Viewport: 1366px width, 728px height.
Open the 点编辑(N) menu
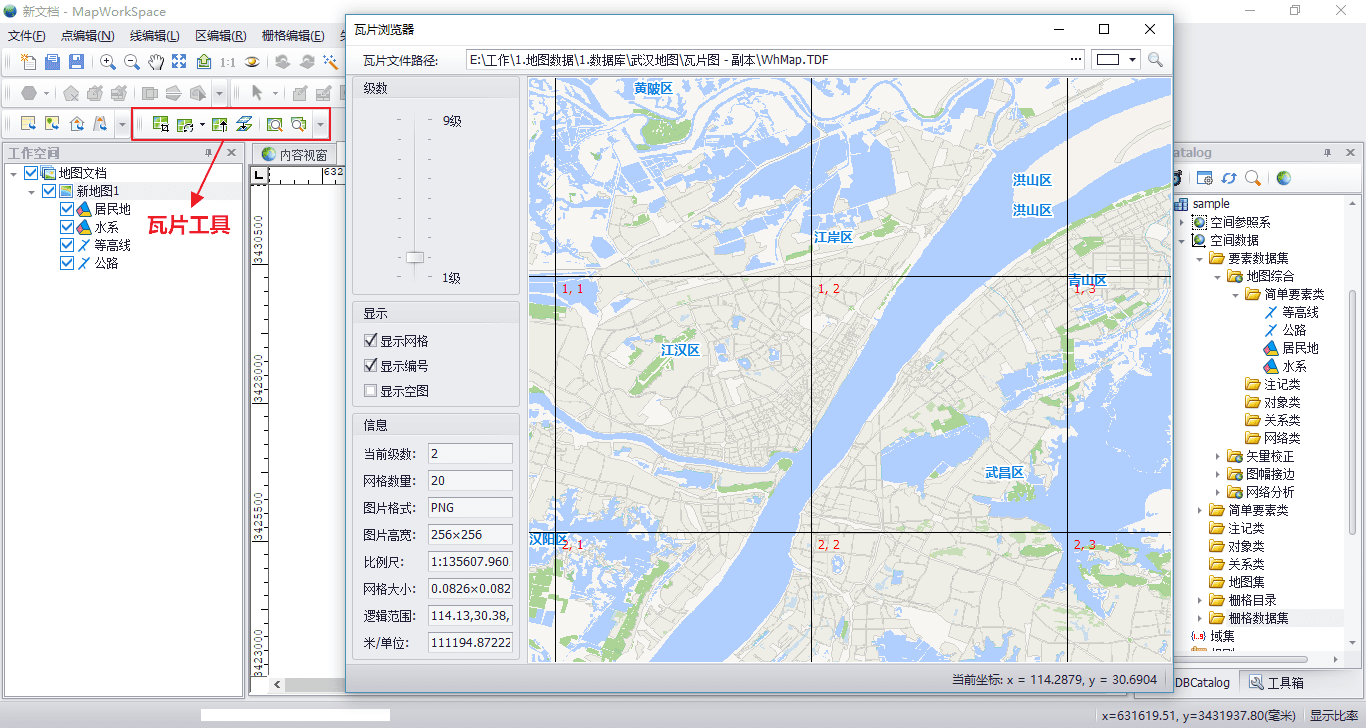pos(88,36)
